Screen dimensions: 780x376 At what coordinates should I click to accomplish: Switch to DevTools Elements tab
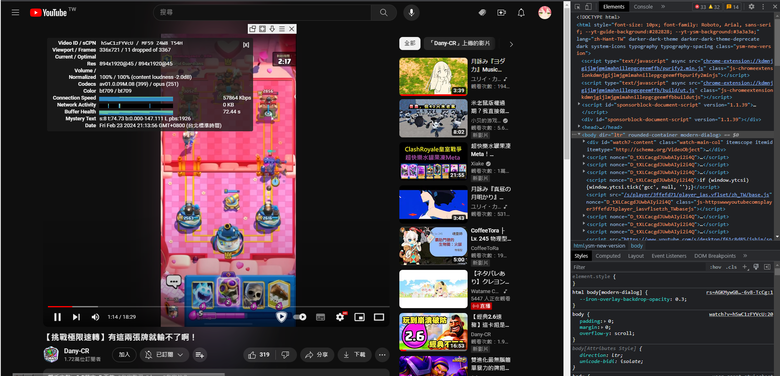tap(614, 6)
